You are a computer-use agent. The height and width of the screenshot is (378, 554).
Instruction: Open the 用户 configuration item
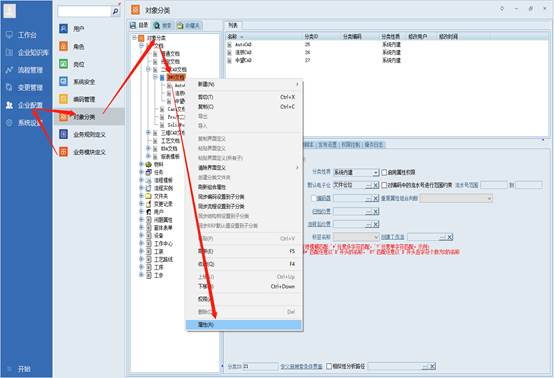[x=78, y=29]
